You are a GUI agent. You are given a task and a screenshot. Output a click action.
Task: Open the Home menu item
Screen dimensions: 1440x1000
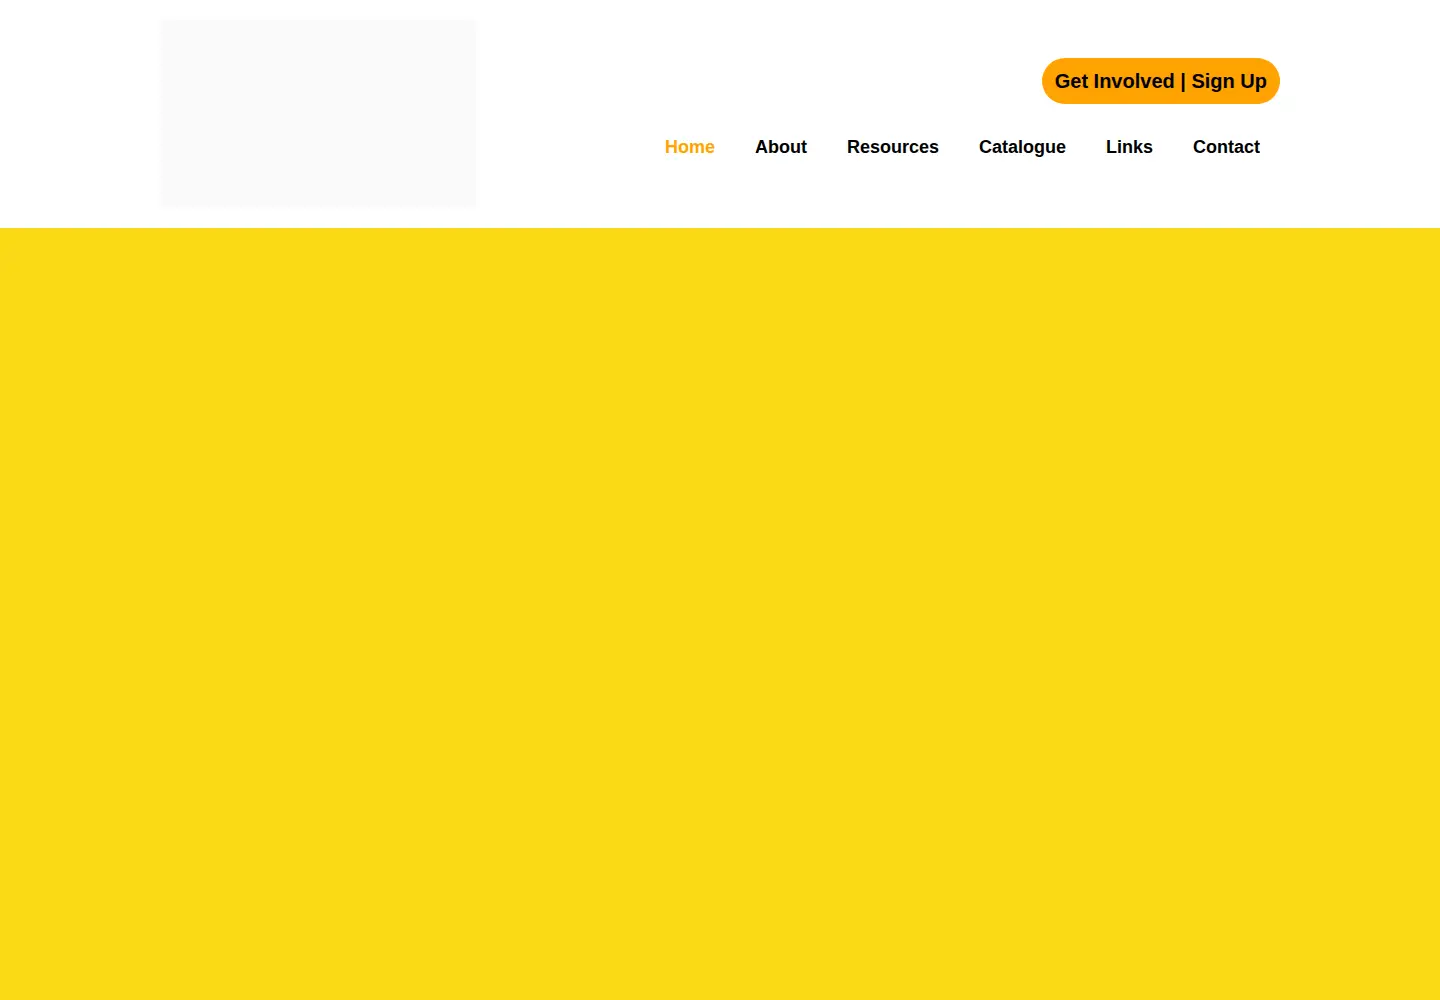pos(689,147)
